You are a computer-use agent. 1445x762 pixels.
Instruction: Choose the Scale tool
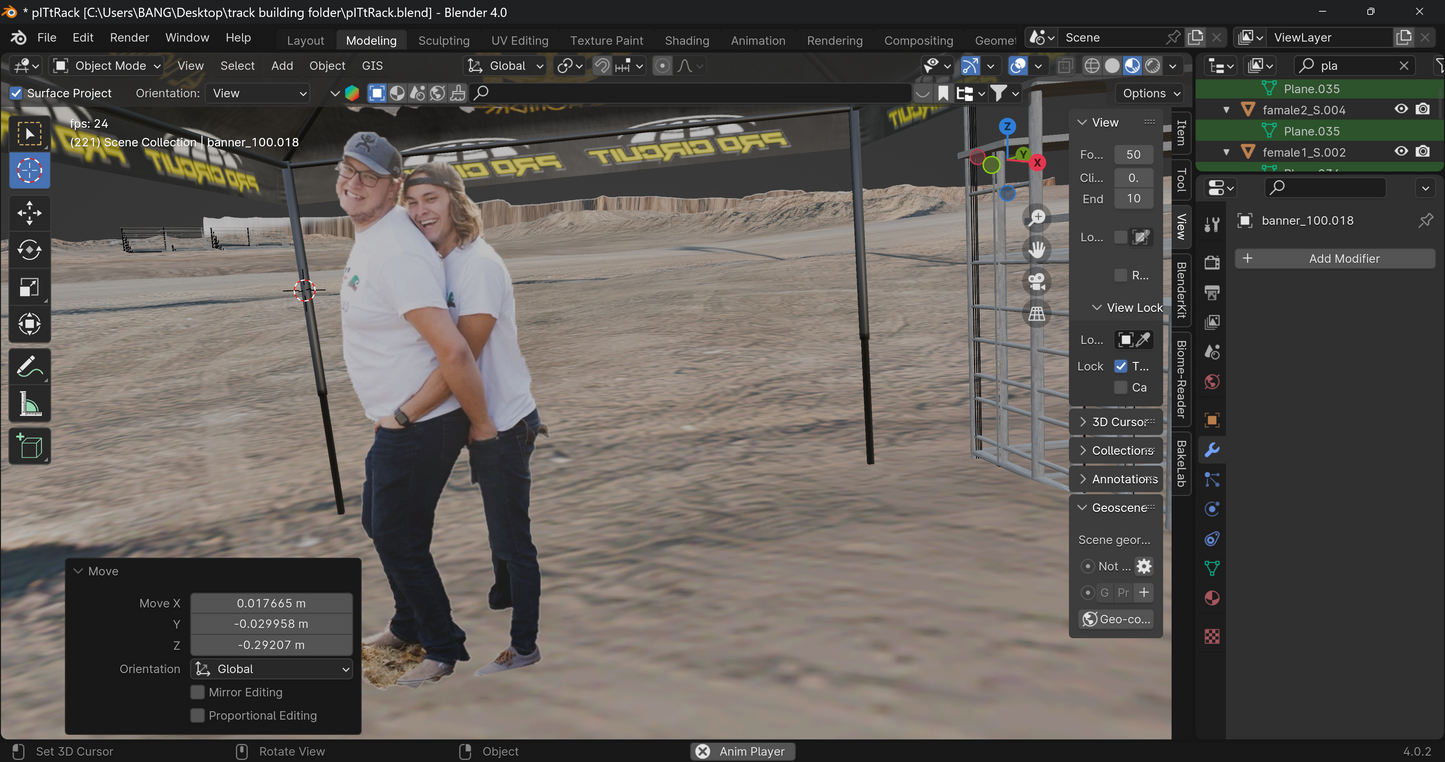click(29, 288)
